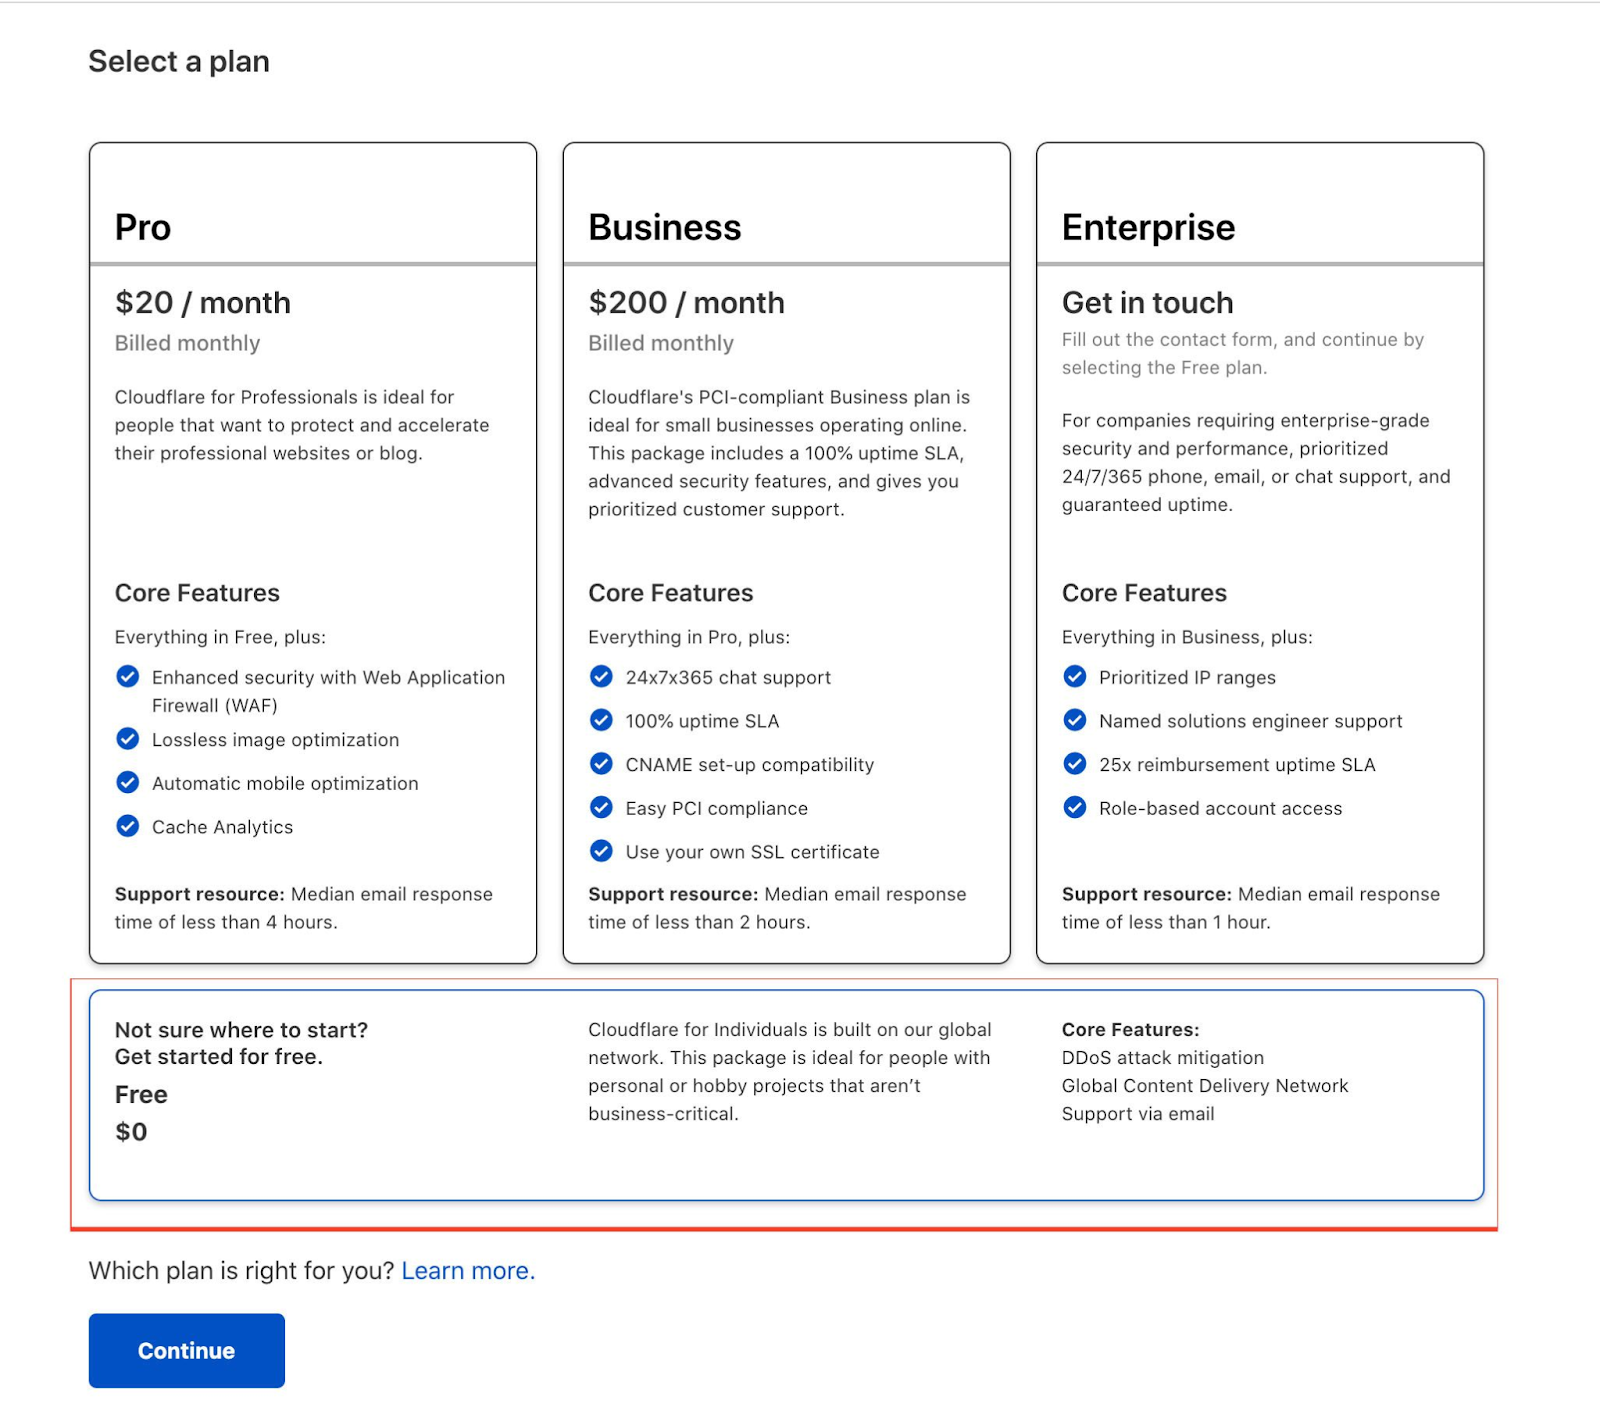Click the "25x reimbursement uptime SLA" text
This screenshot has height=1418, width=1600.
pos(1237,765)
